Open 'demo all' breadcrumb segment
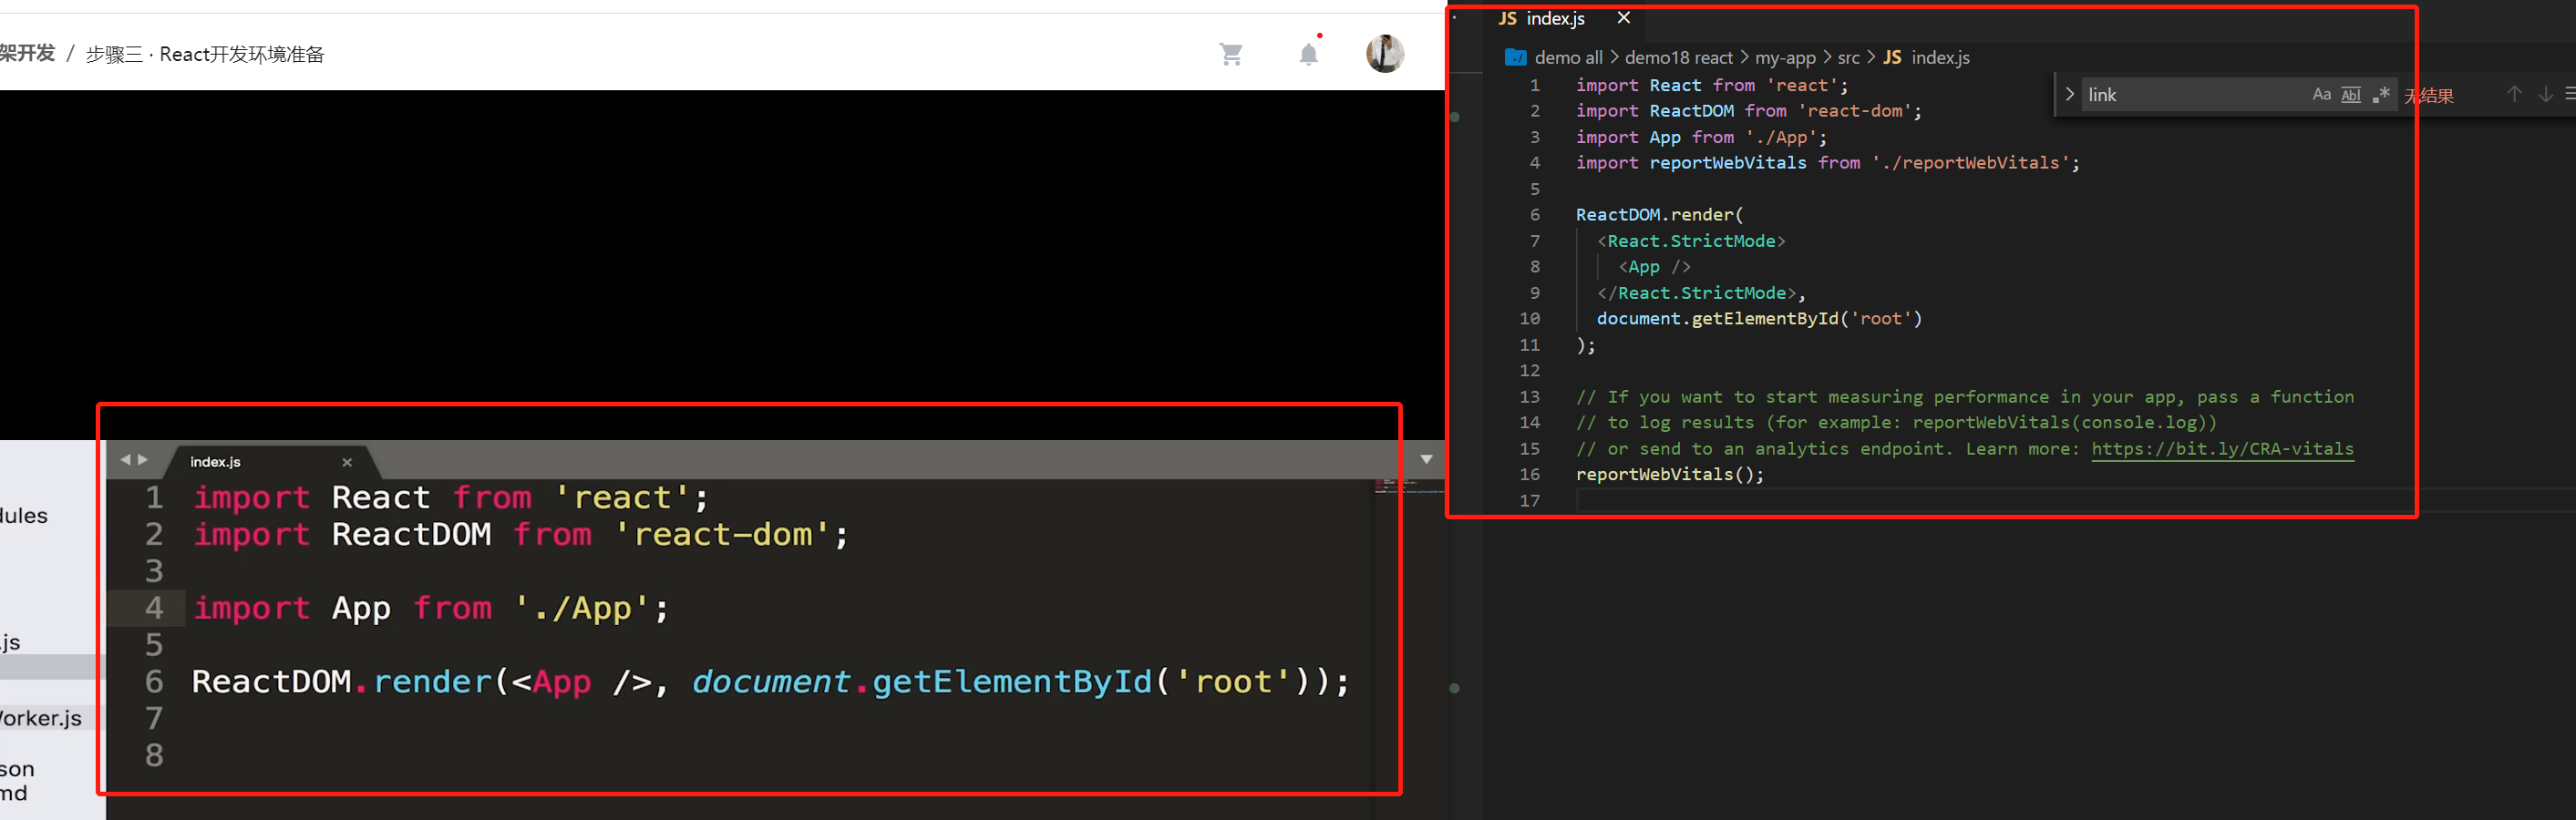 point(1569,58)
